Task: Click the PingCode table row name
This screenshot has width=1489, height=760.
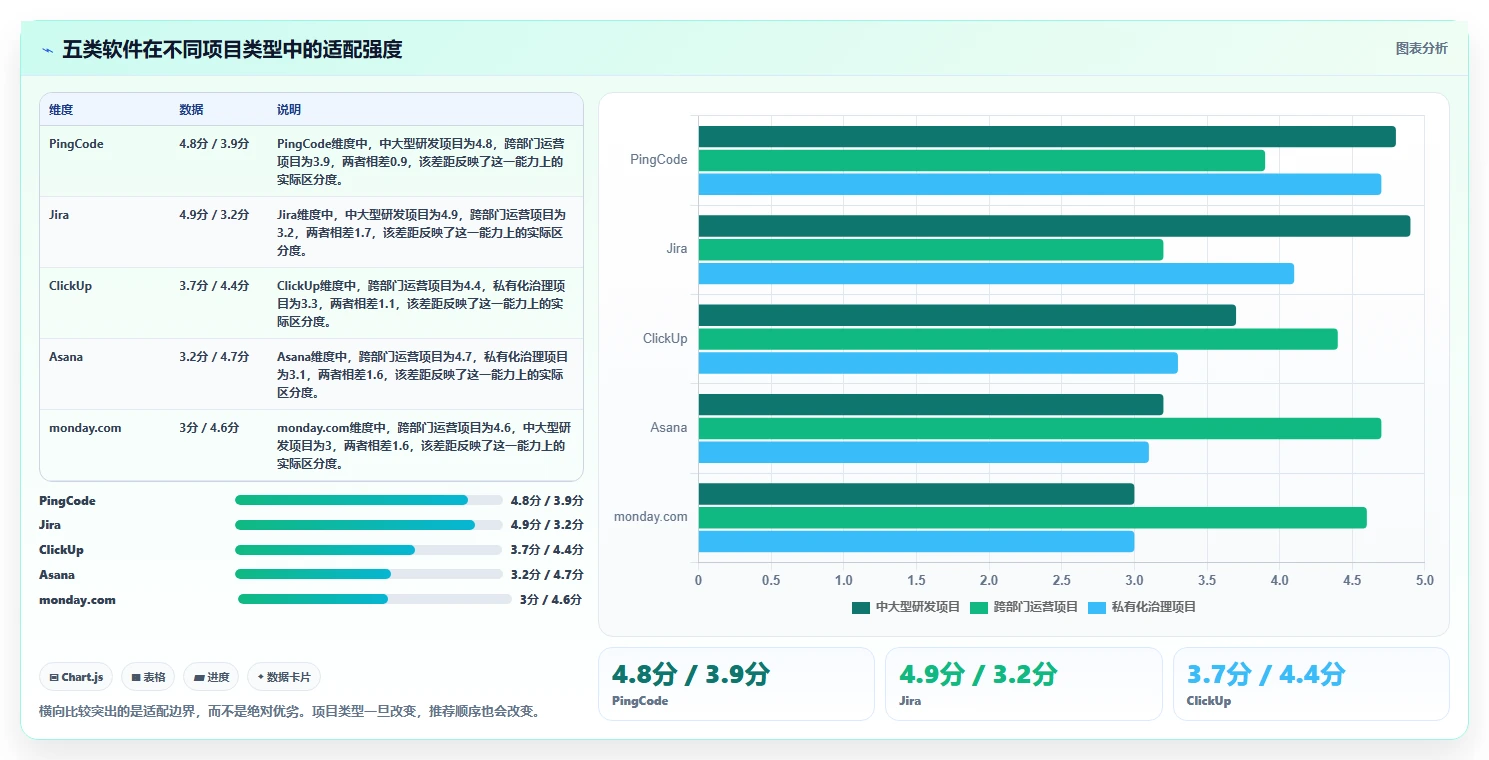Action: (x=76, y=144)
